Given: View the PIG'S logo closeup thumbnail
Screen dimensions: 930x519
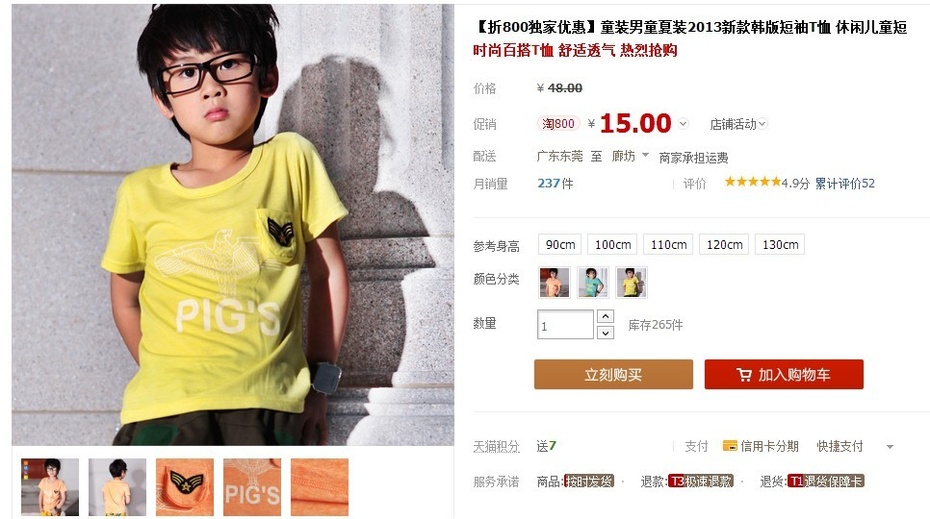Looking at the screenshot, I should tap(252, 487).
